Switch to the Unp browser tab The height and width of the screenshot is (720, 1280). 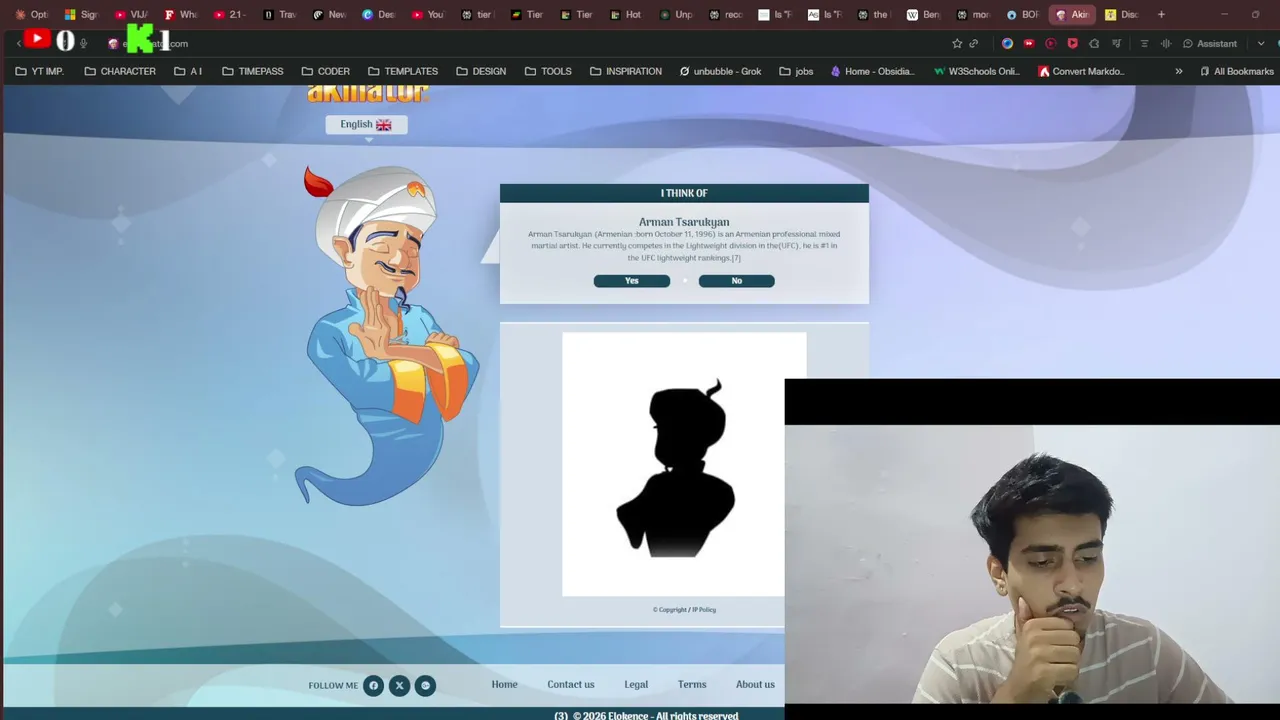[x=677, y=15]
